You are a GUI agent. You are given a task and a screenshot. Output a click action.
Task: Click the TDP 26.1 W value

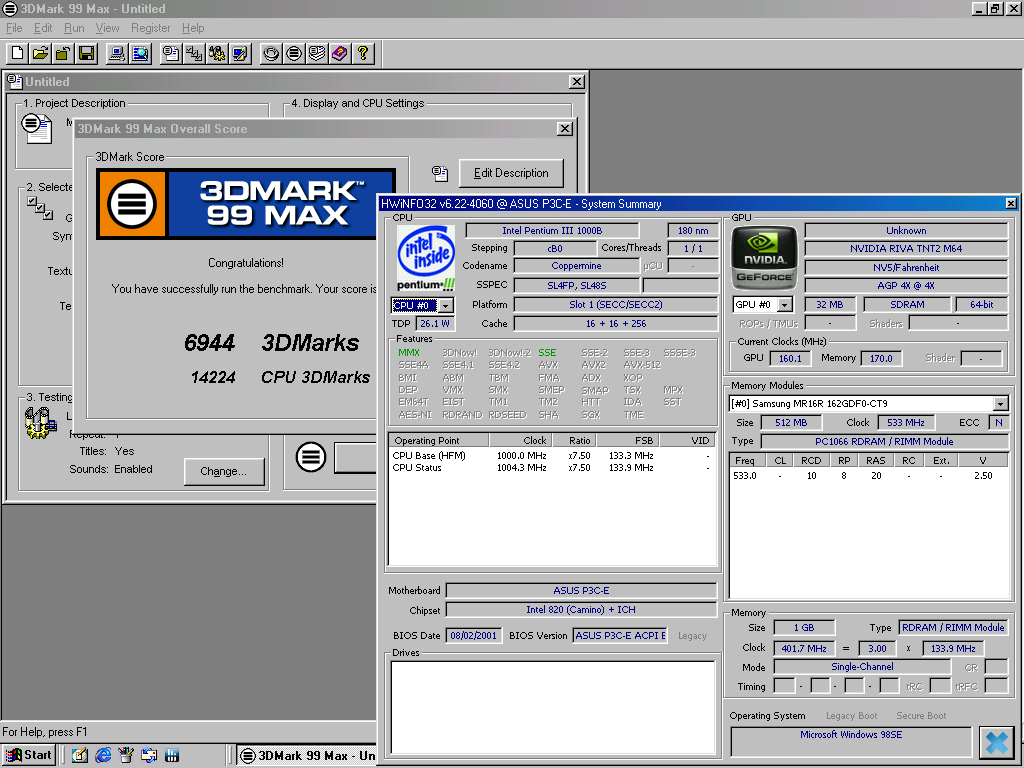point(435,323)
